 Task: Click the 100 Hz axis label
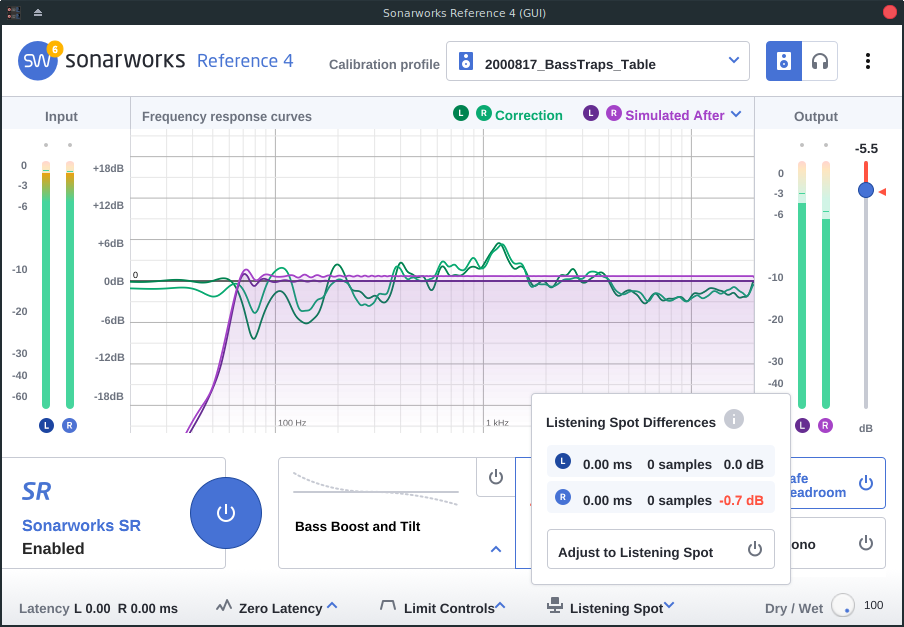click(292, 423)
